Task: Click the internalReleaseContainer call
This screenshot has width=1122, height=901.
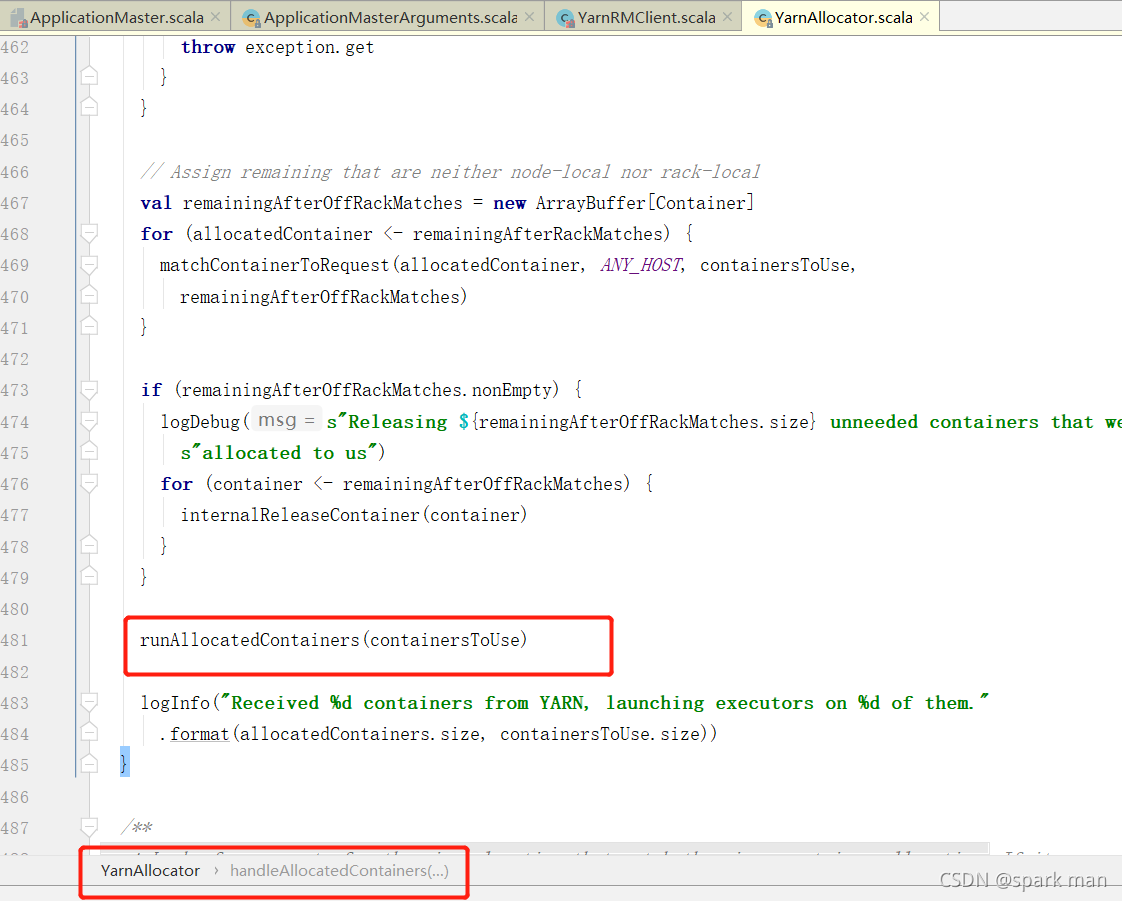Action: (354, 515)
